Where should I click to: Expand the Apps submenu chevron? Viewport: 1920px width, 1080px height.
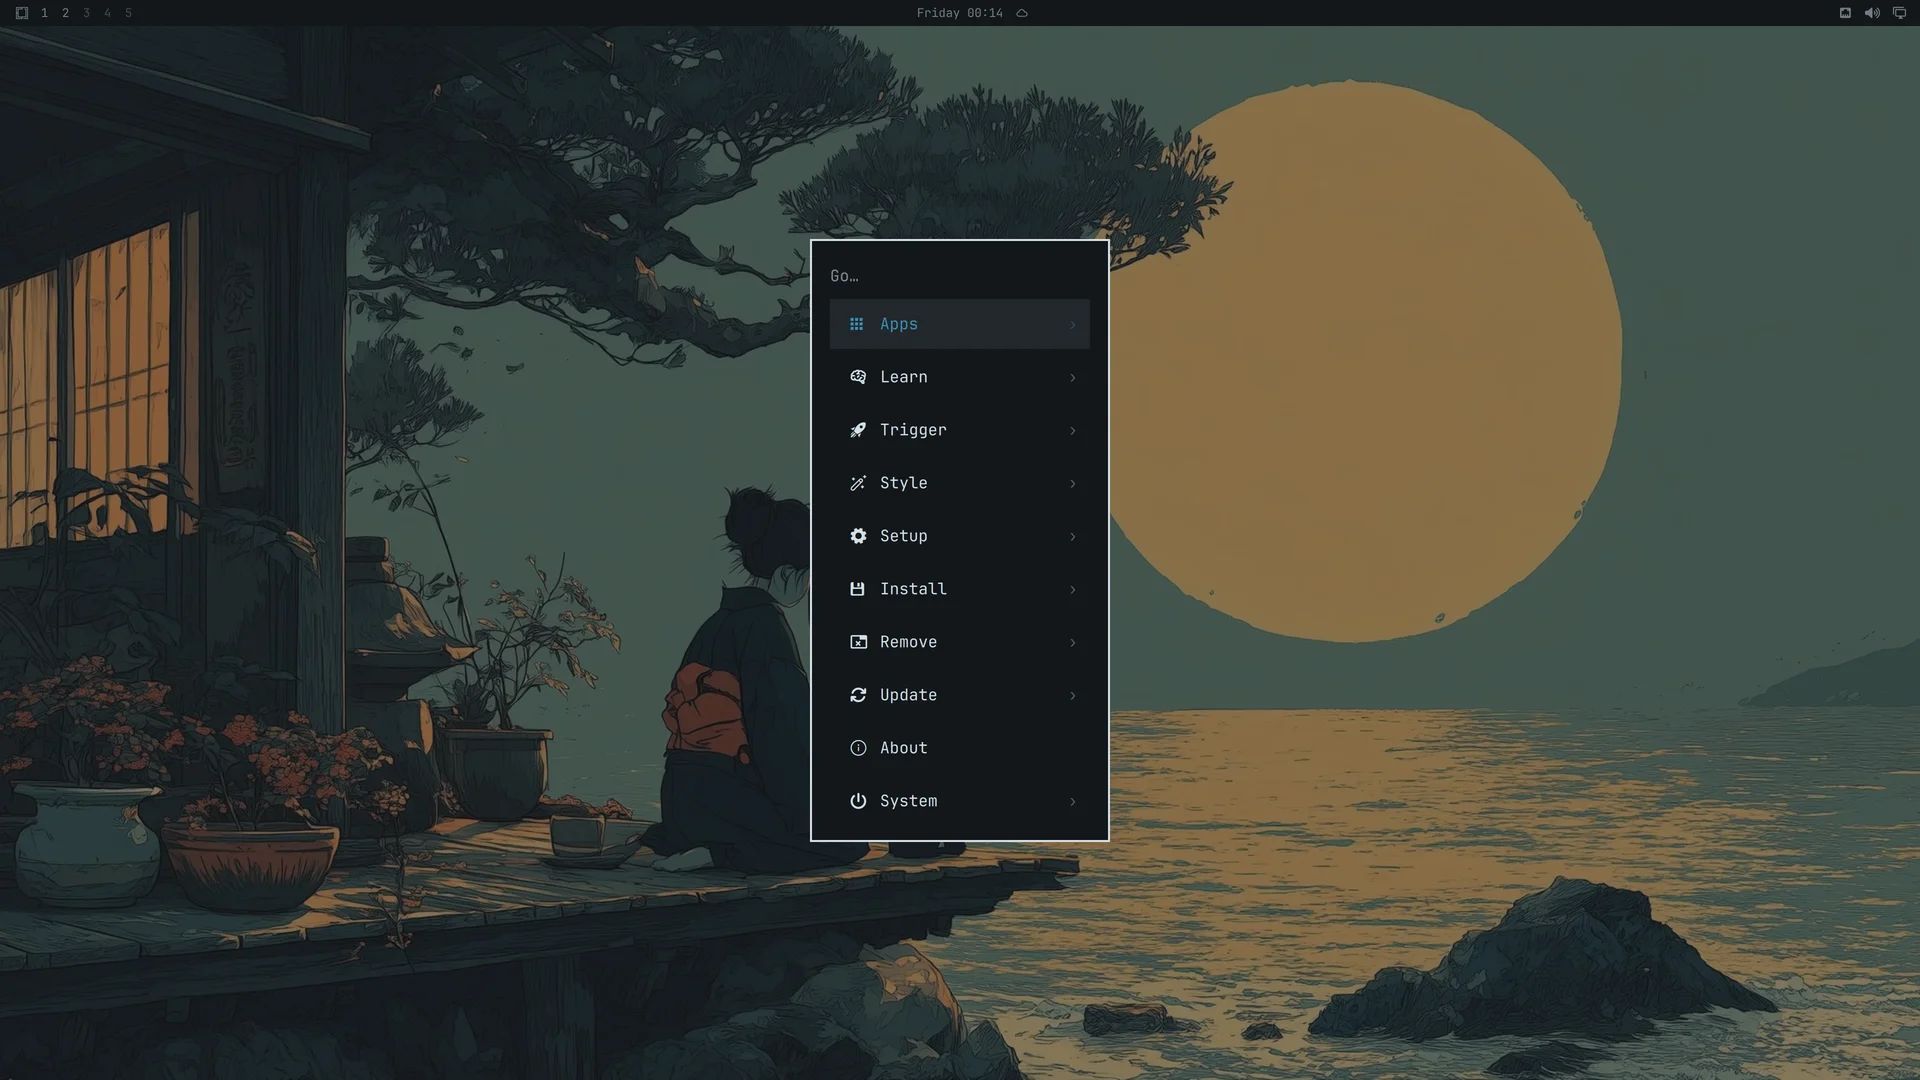click(1072, 325)
